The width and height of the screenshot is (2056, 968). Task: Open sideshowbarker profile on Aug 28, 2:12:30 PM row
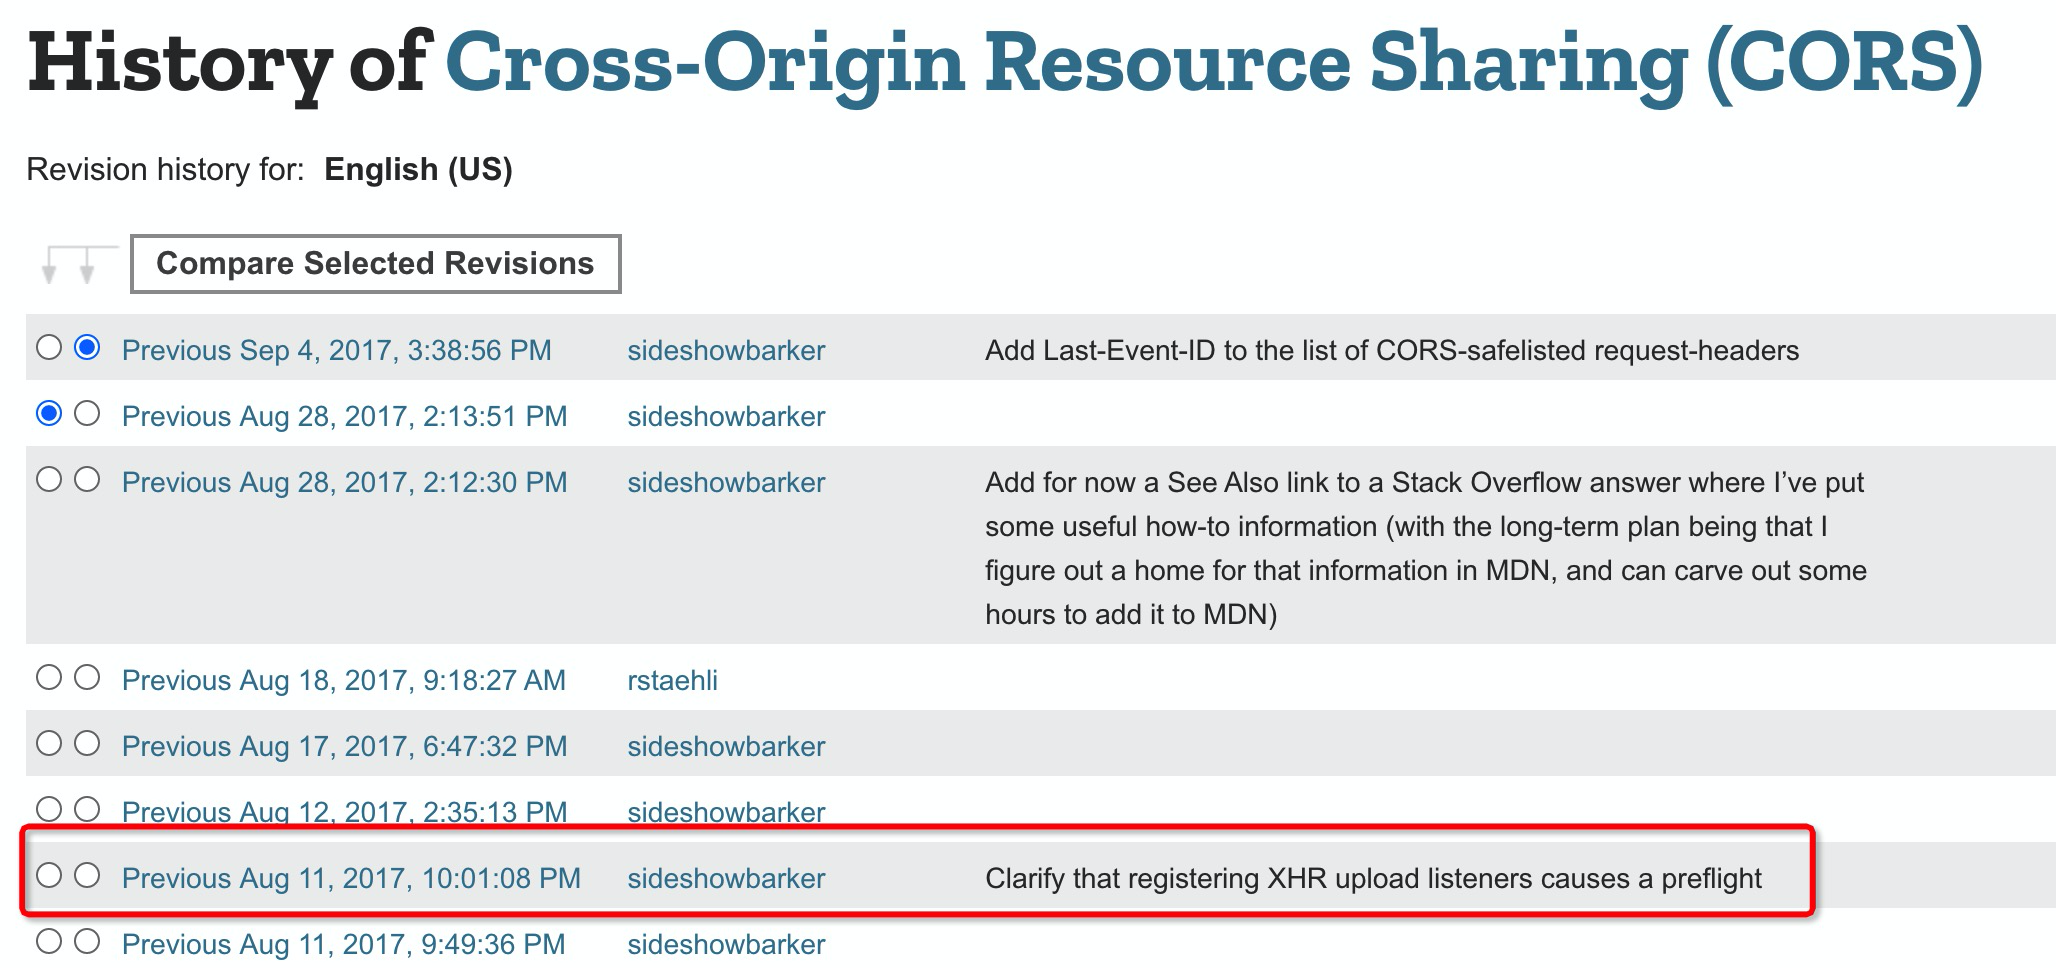tap(726, 482)
